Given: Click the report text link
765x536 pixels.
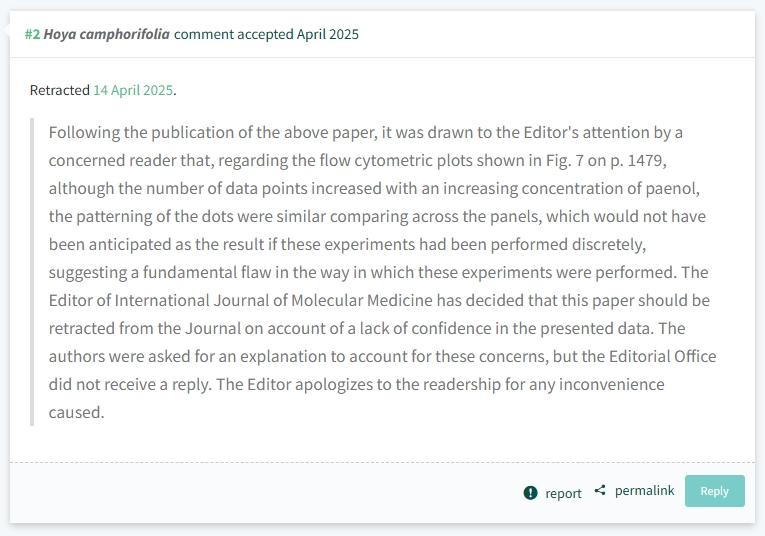Looking at the screenshot, I should coord(564,493).
